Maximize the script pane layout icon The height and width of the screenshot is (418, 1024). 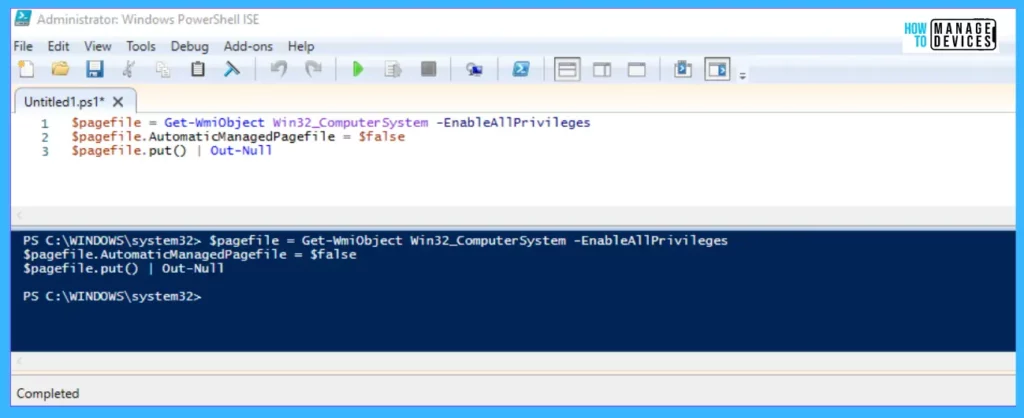pos(637,69)
